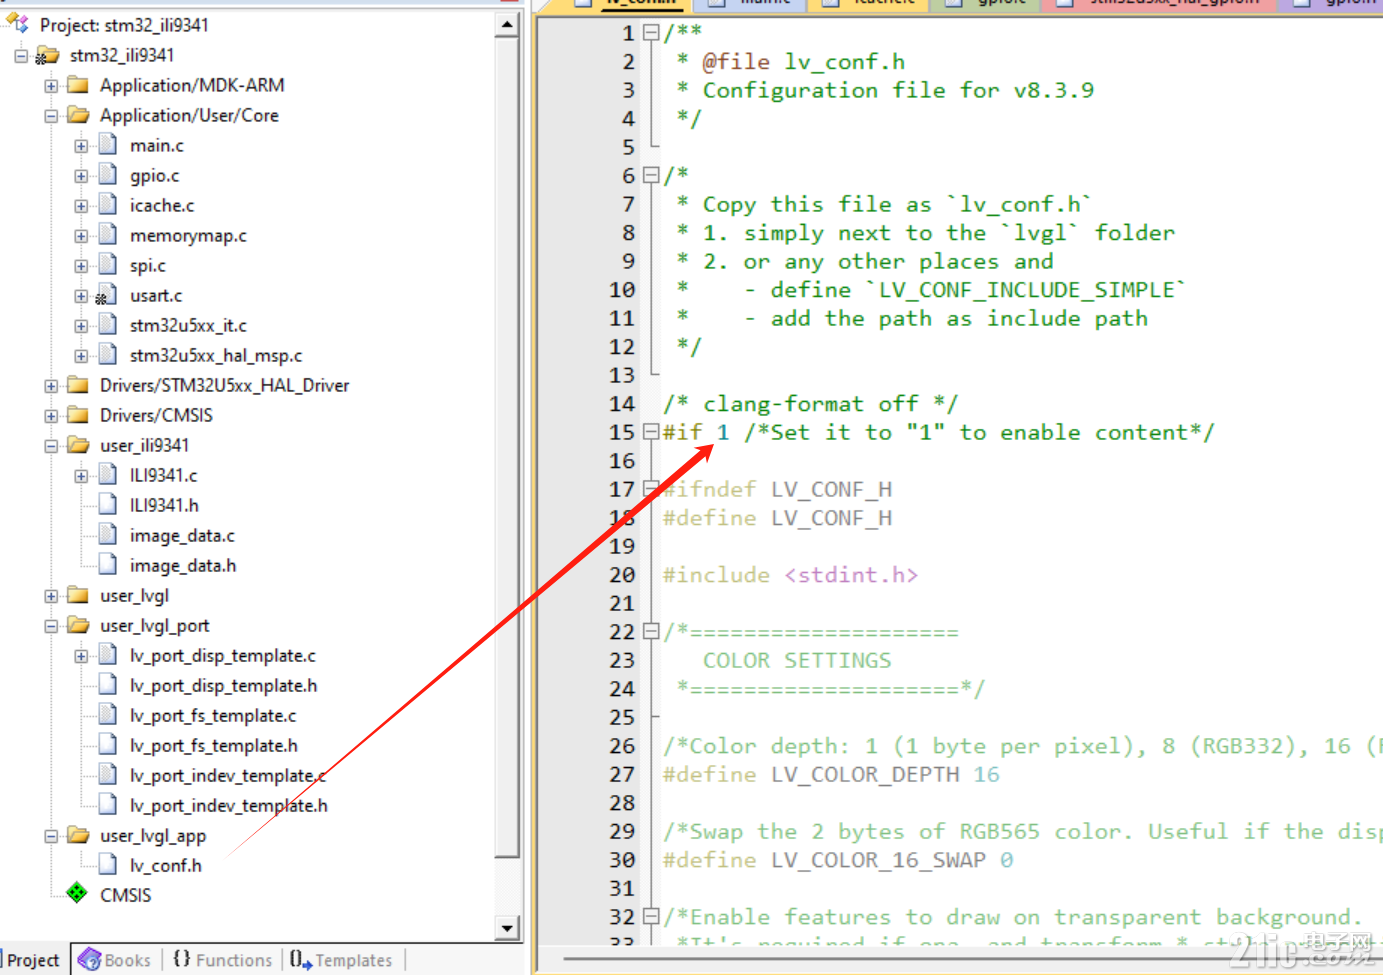Switch to the Functions tab
Image resolution: width=1383 pixels, height=975 pixels.
coord(222,960)
